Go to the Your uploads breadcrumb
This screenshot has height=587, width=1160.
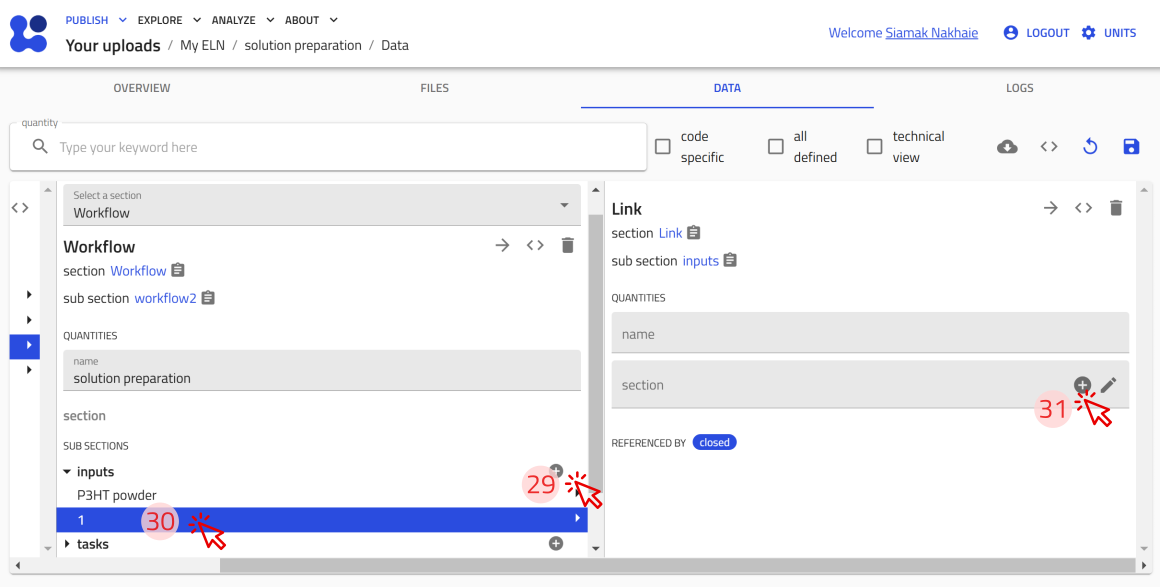(113, 45)
